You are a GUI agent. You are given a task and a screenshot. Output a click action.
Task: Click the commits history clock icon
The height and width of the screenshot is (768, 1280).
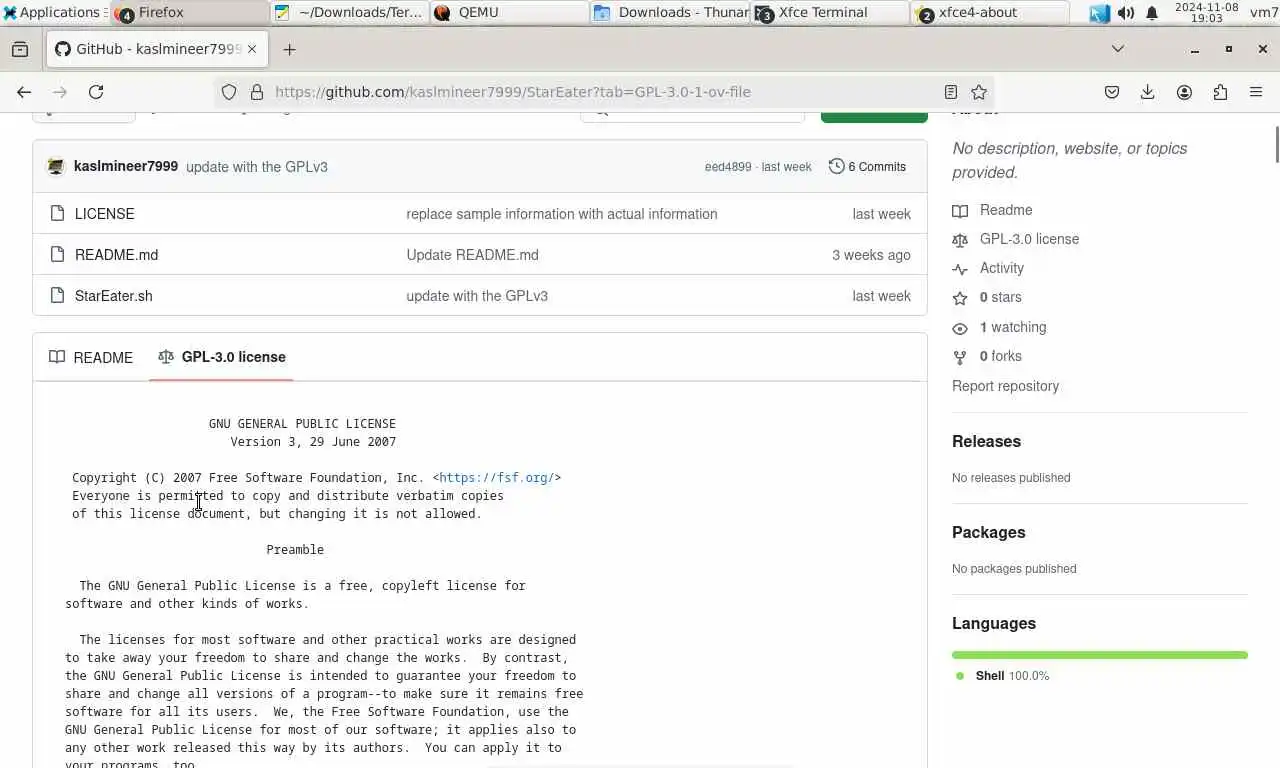(836, 166)
